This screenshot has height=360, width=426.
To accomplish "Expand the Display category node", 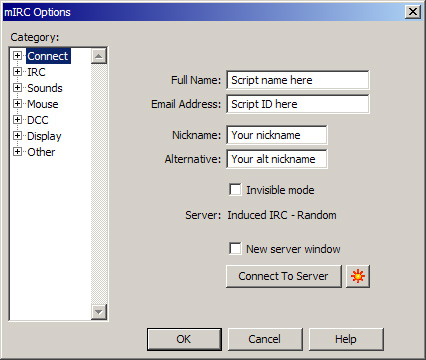I will [x=17, y=136].
